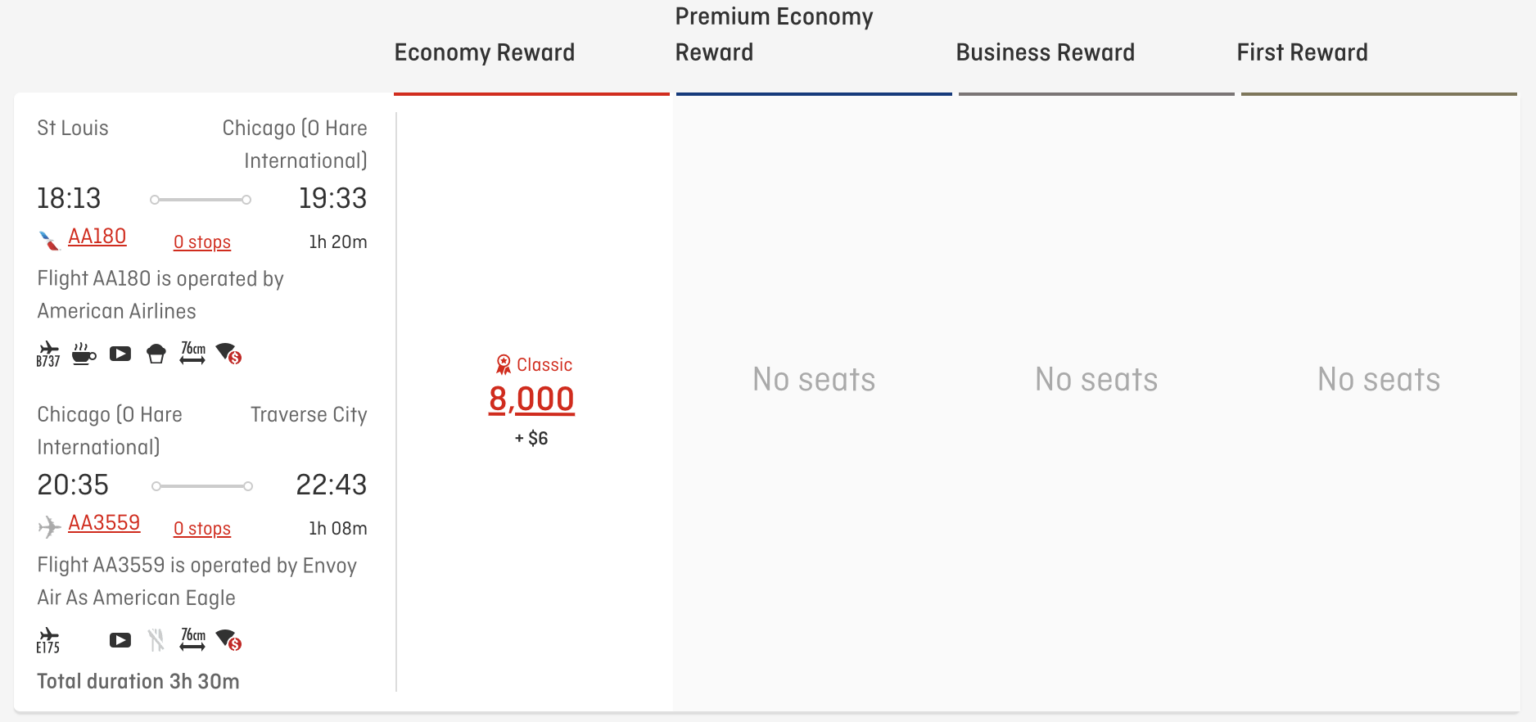The height and width of the screenshot is (722, 1536).
Task: Click the route progress line for AA180
Action: point(200,198)
